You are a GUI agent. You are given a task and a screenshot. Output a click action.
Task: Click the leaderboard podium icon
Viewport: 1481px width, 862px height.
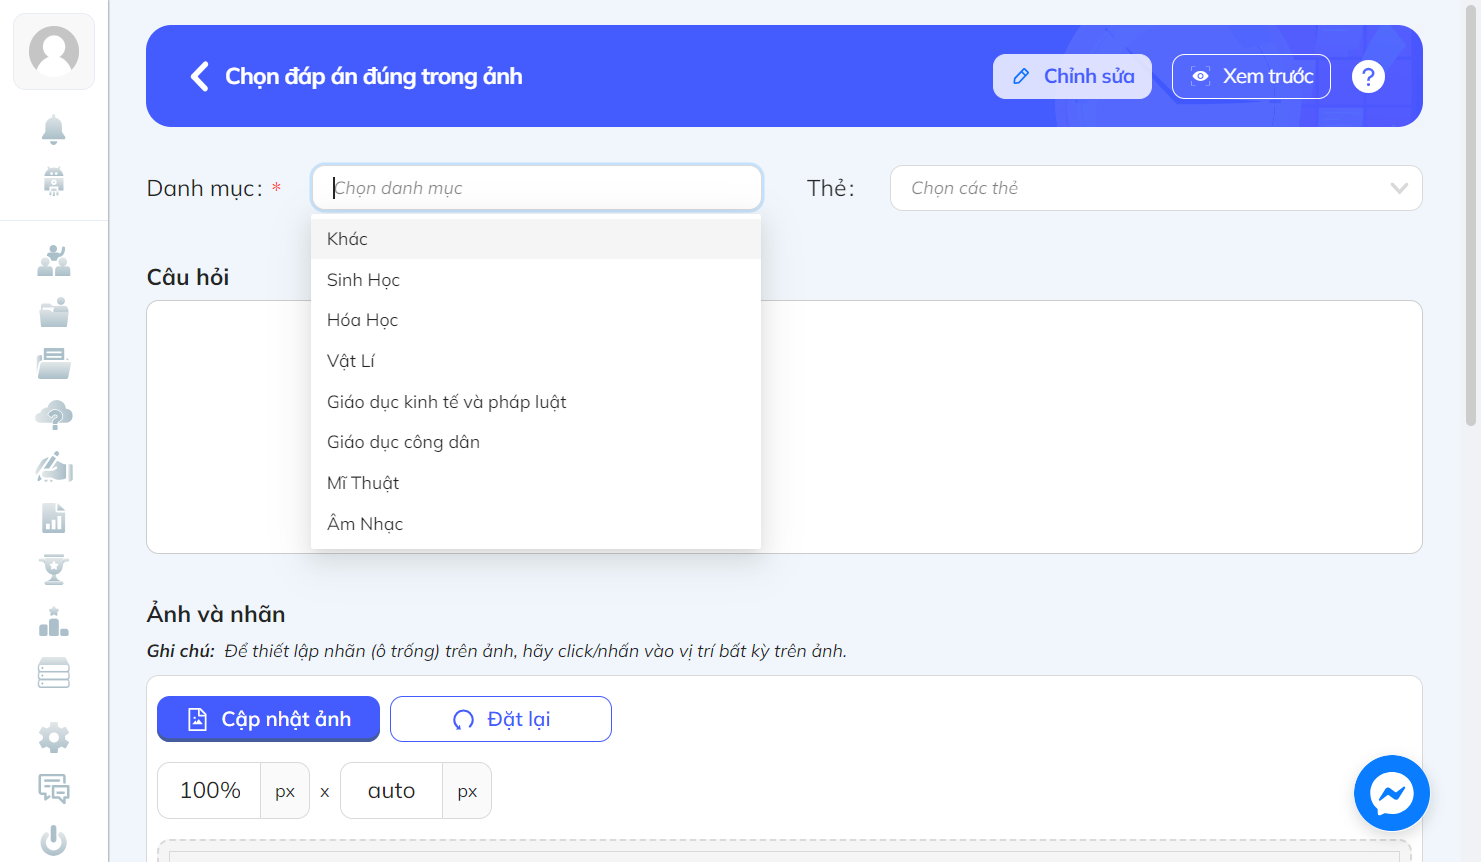tap(54, 622)
